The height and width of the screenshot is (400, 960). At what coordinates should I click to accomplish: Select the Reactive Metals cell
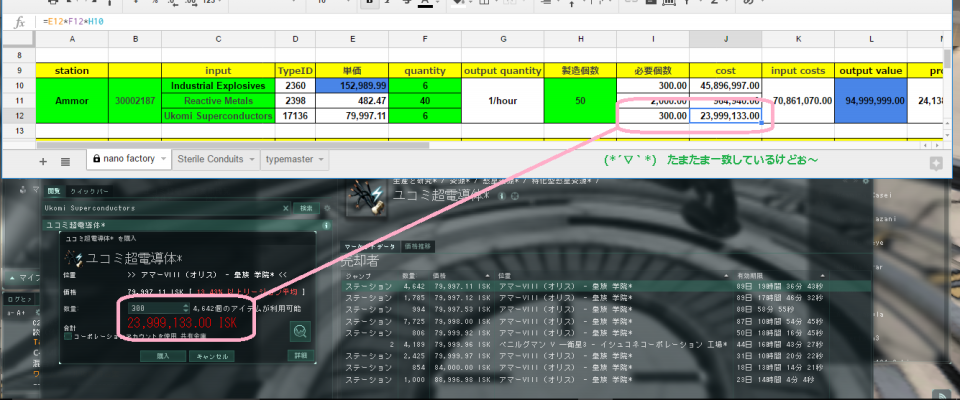pyautogui.click(x=219, y=100)
